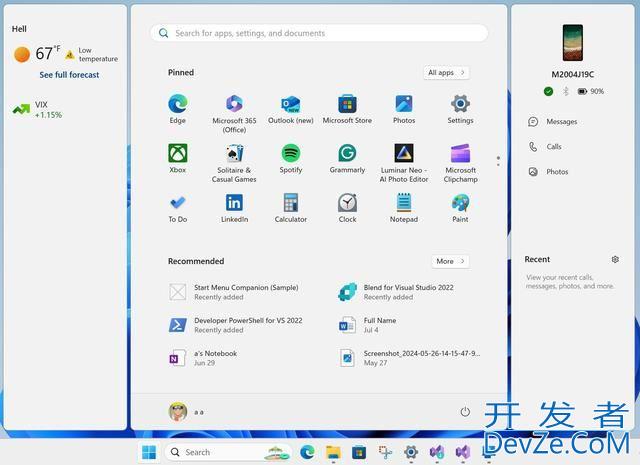Viewport: 640px width, 465px height.
Task: Open Outlook (new) from pinned apps
Action: coord(291,109)
